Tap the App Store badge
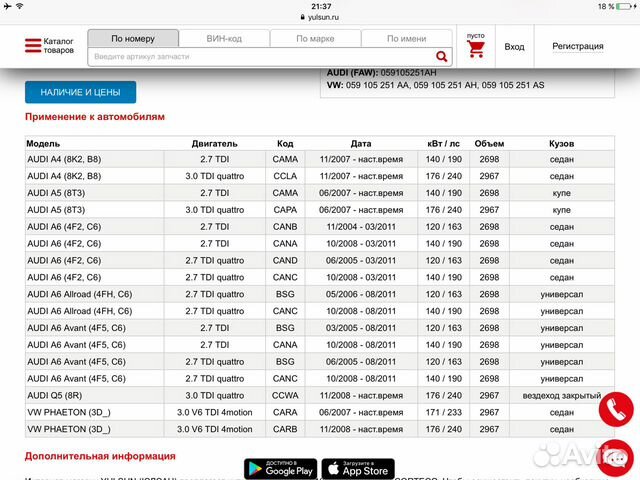640x480 pixels. (358, 469)
